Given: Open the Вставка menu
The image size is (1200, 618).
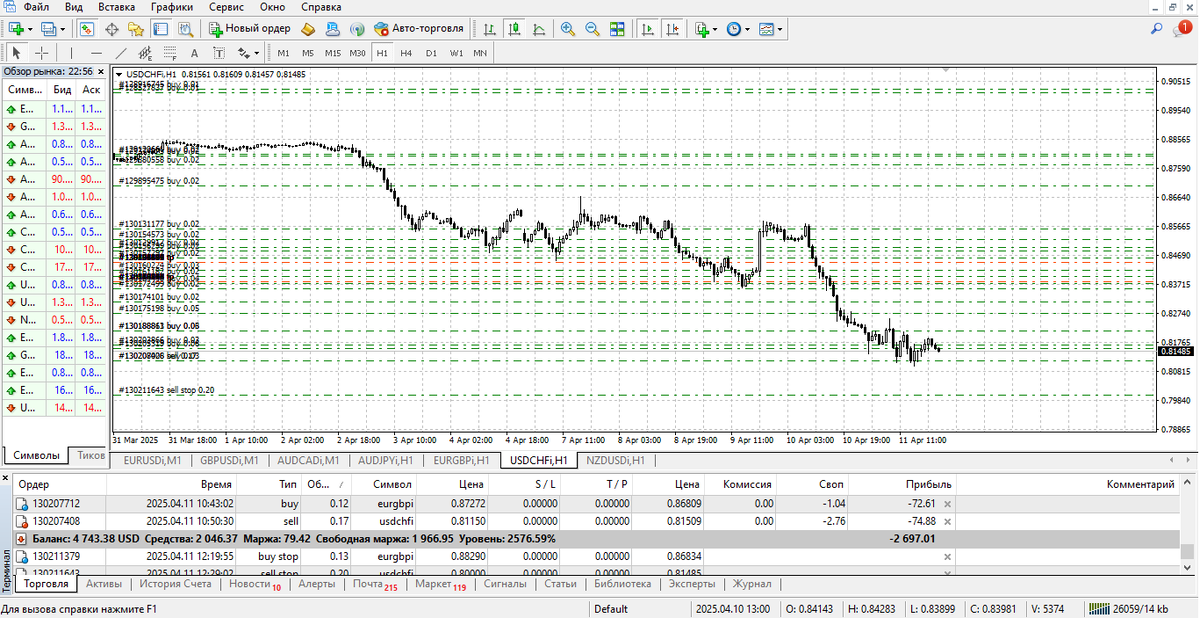Looking at the screenshot, I should coord(118,7).
